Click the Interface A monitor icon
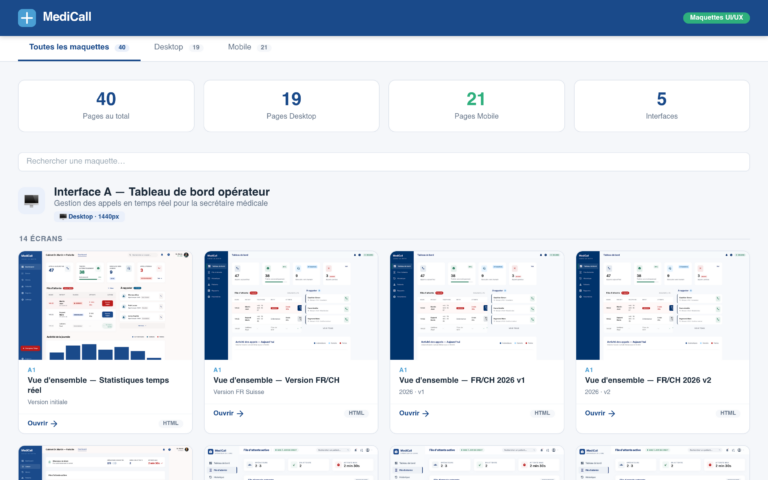The image size is (768, 480). tap(31, 200)
